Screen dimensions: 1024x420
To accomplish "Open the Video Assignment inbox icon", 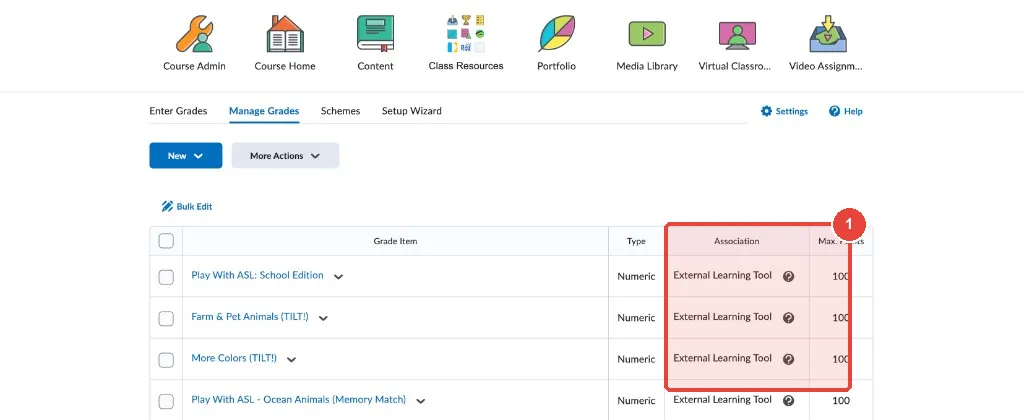I will tap(827, 34).
